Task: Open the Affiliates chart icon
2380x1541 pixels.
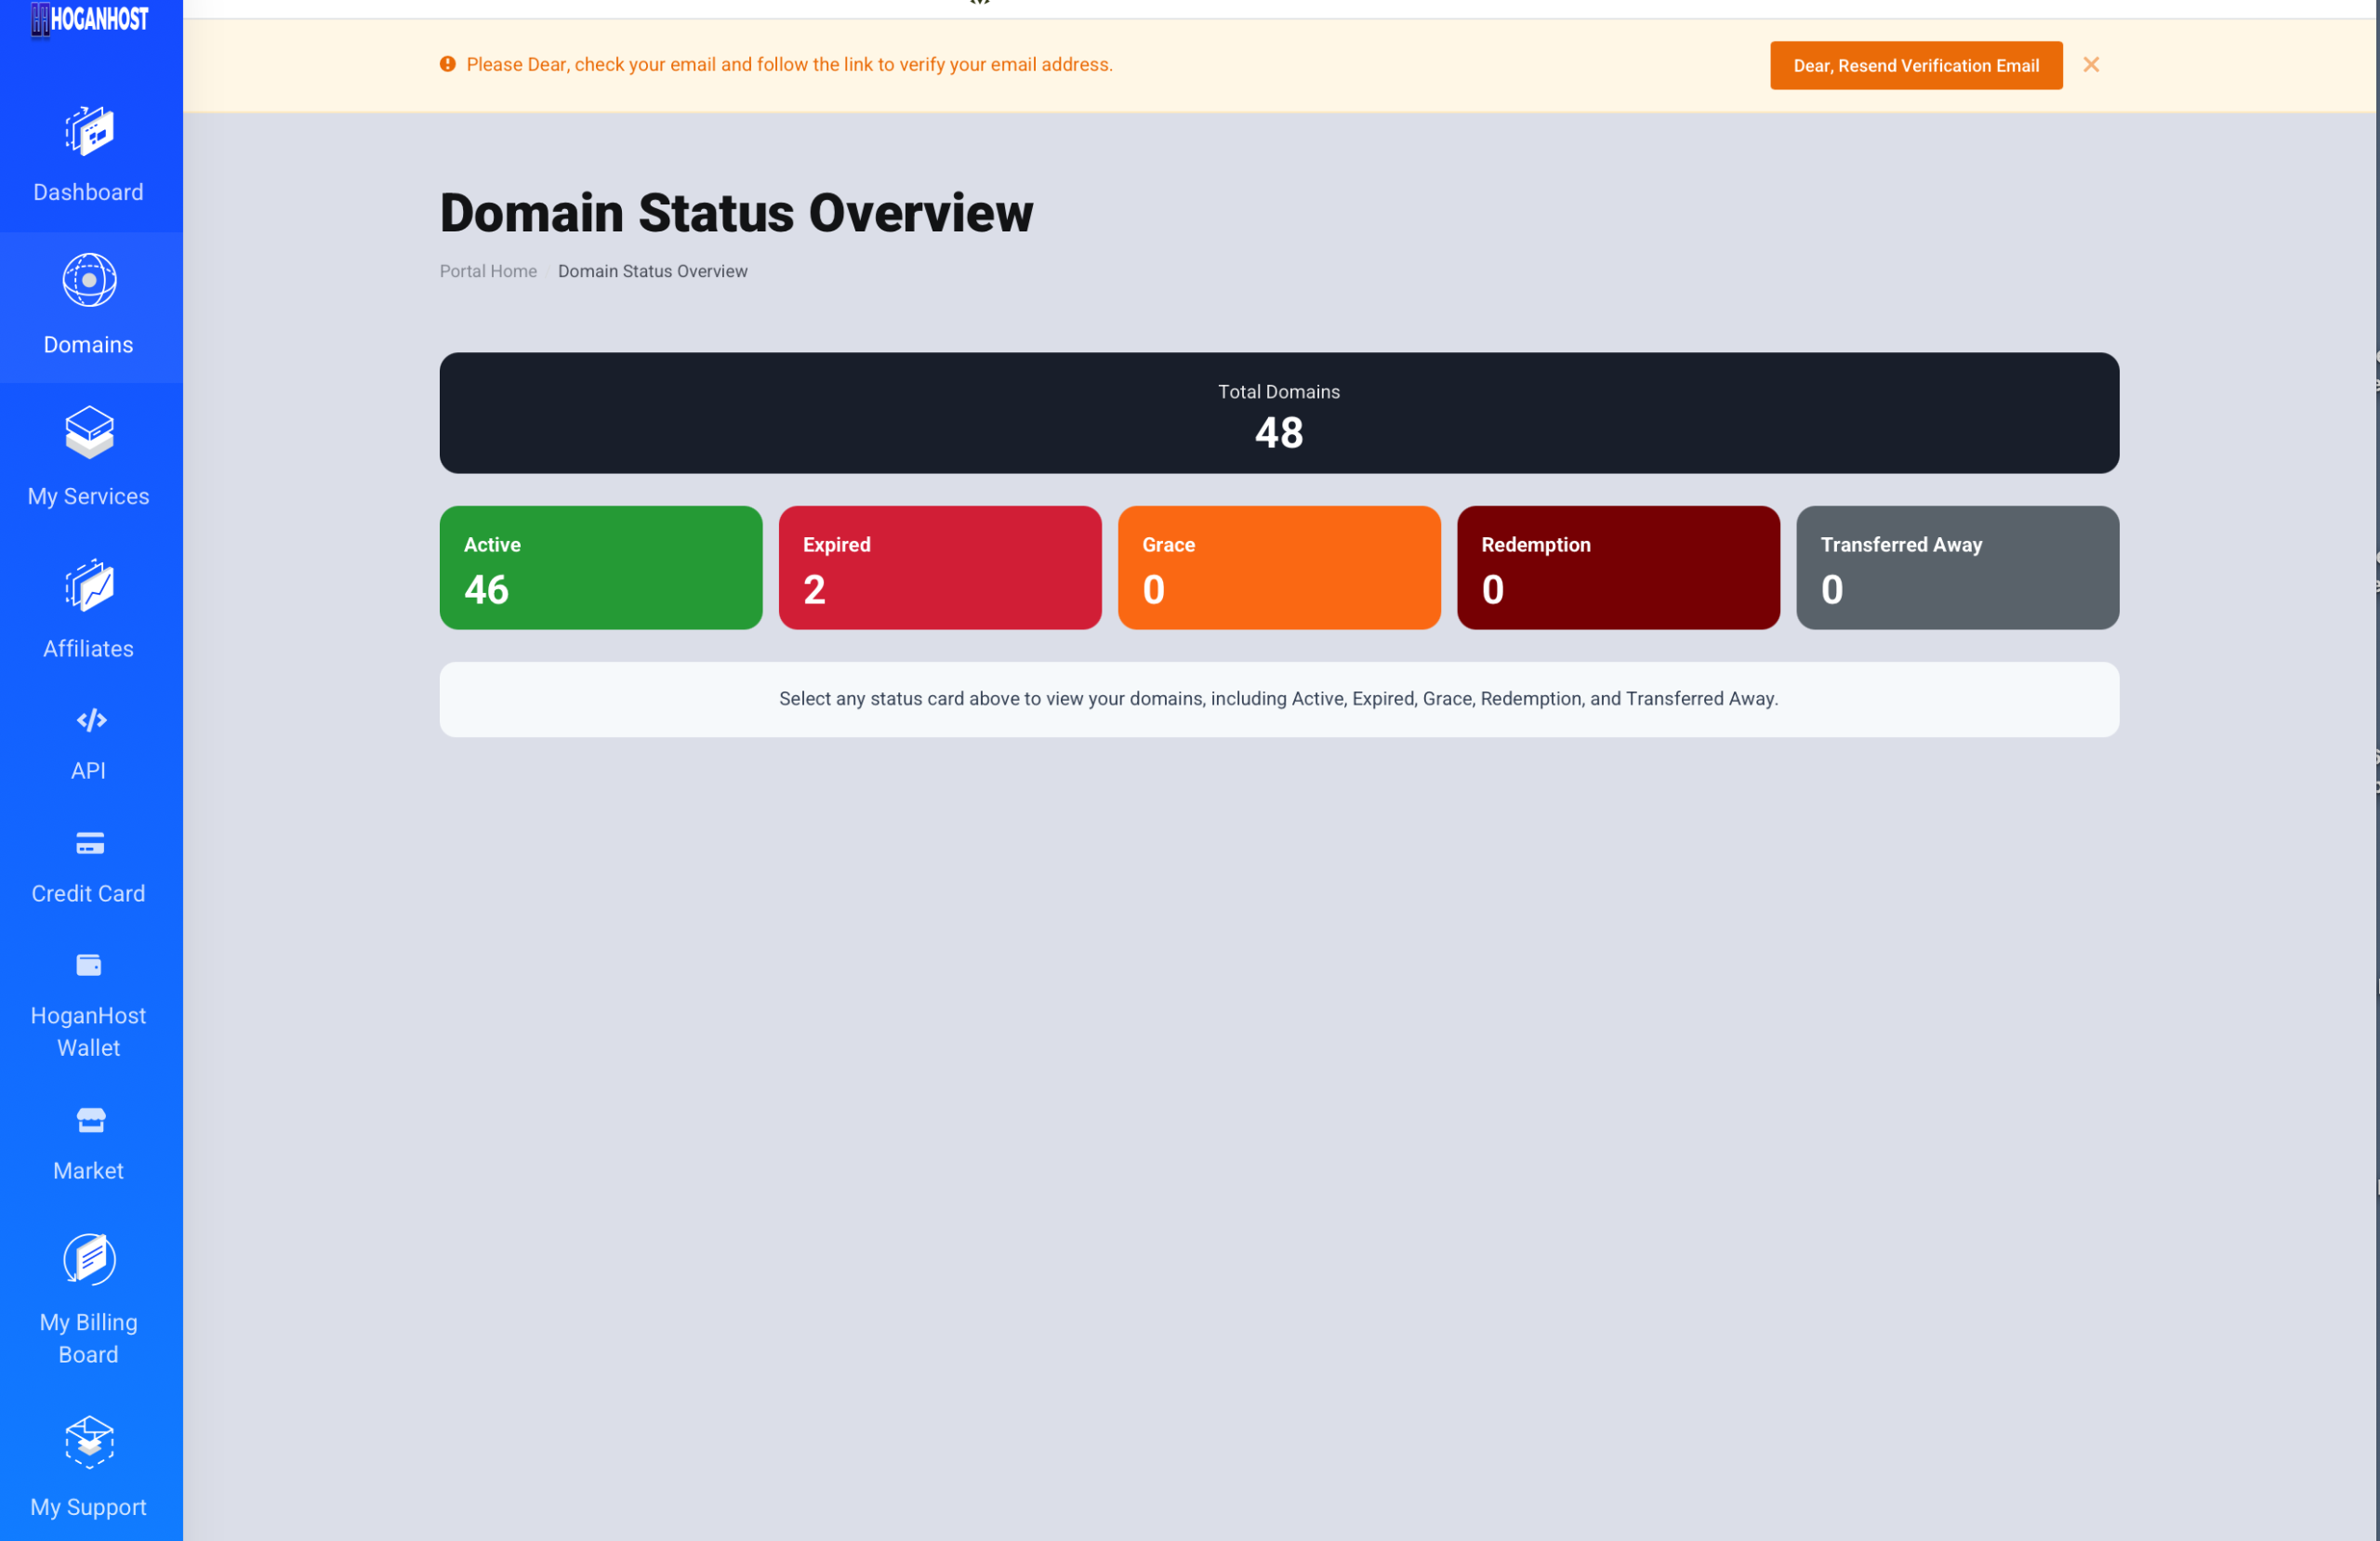Action: 89,585
